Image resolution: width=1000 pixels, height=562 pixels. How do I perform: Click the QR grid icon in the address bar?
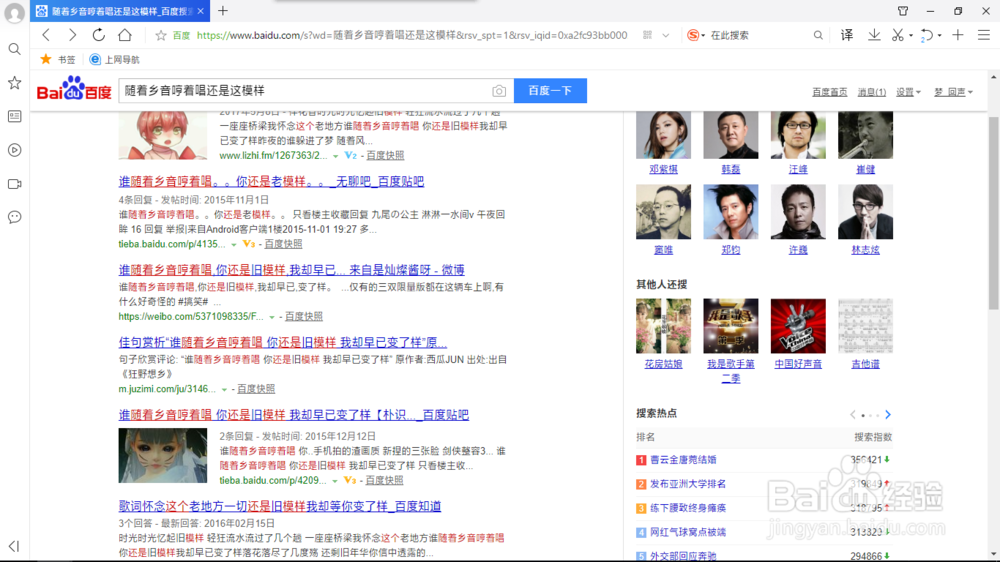[x=647, y=35]
